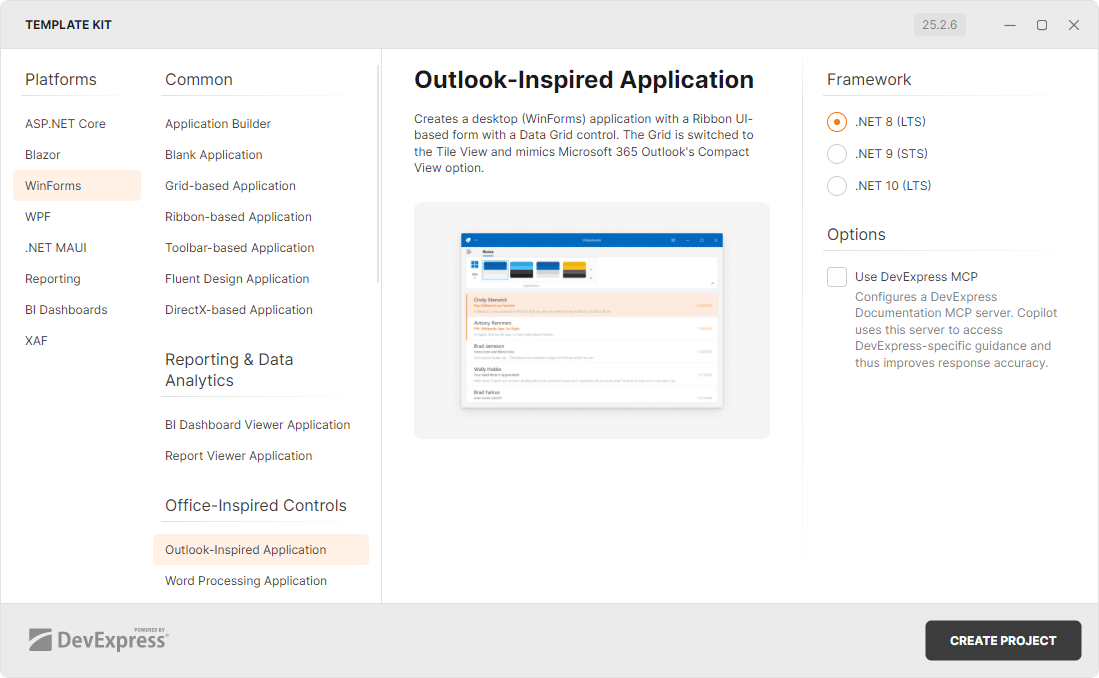Choose the Blank Application template
The image size is (1099, 678).
[x=214, y=154]
